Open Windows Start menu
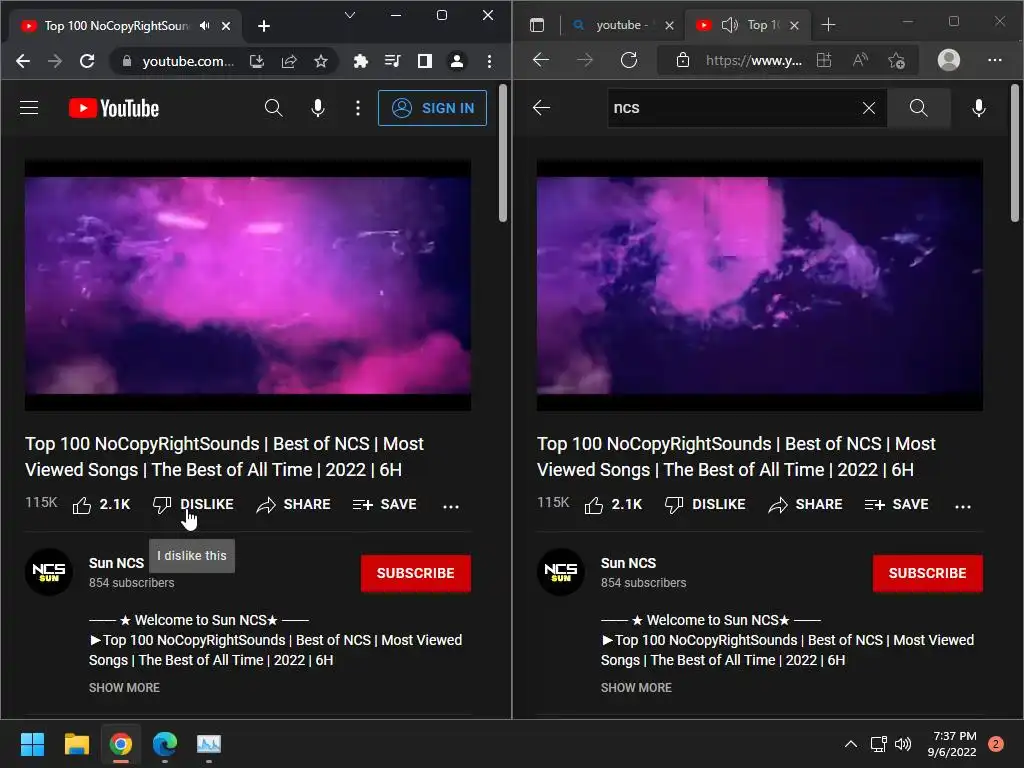 coord(32,744)
